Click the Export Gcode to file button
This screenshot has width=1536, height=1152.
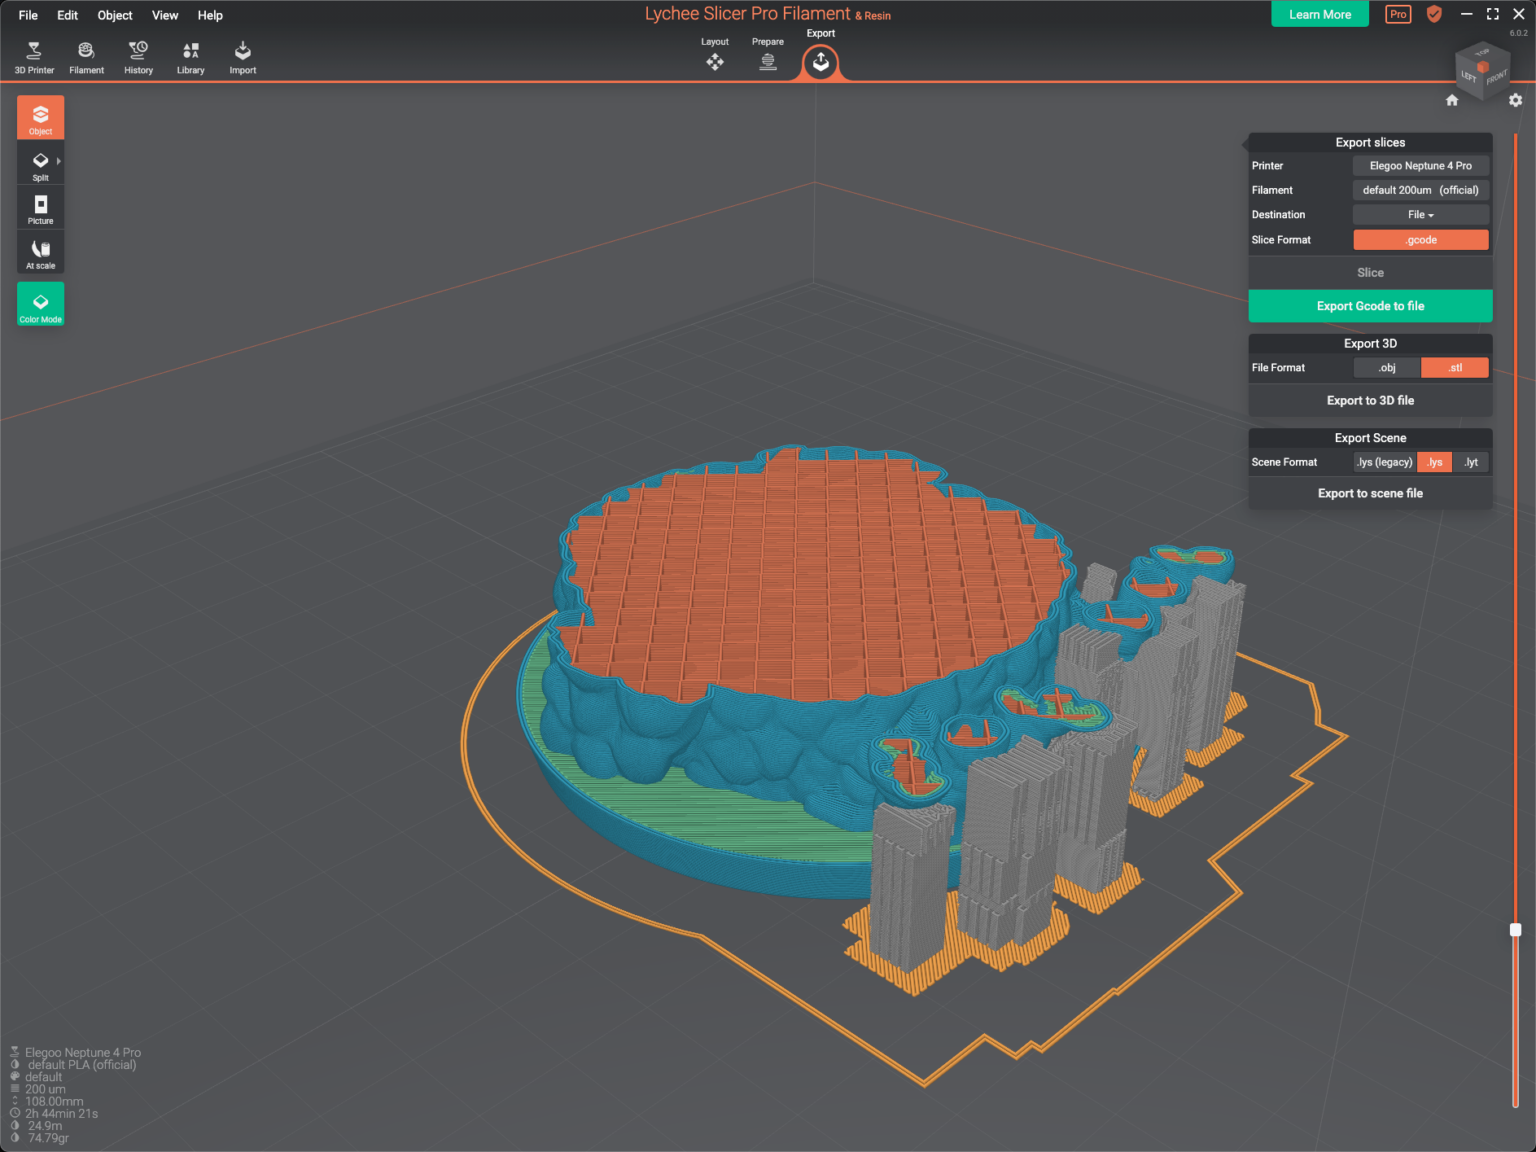1370,306
